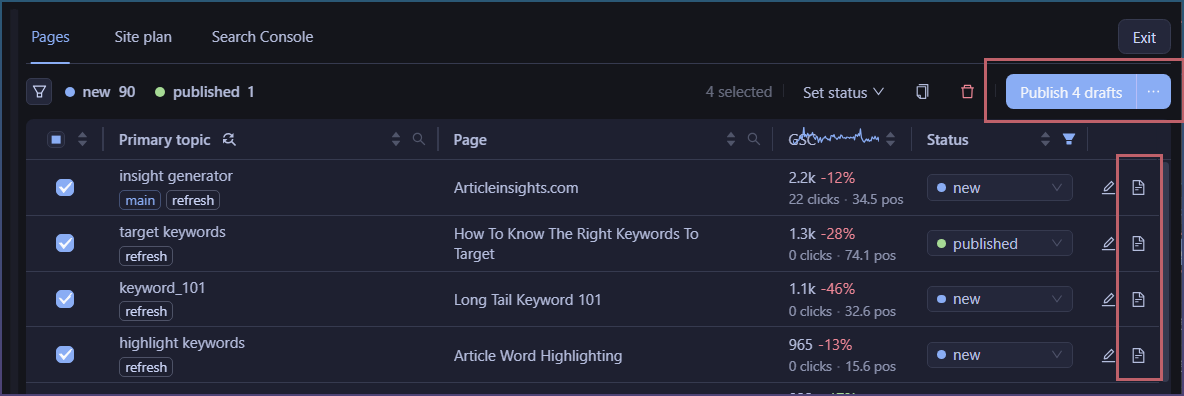Open status dropdown for Long Tail Keyword 101
The width and height of the screenshot is (1184, 396).
pos(1000,299)
